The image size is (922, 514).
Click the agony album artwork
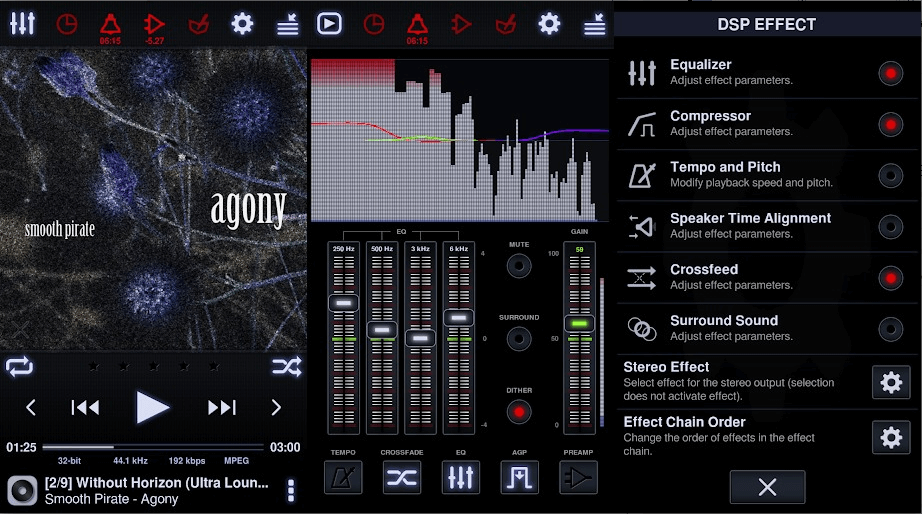(x=153, y=200)
